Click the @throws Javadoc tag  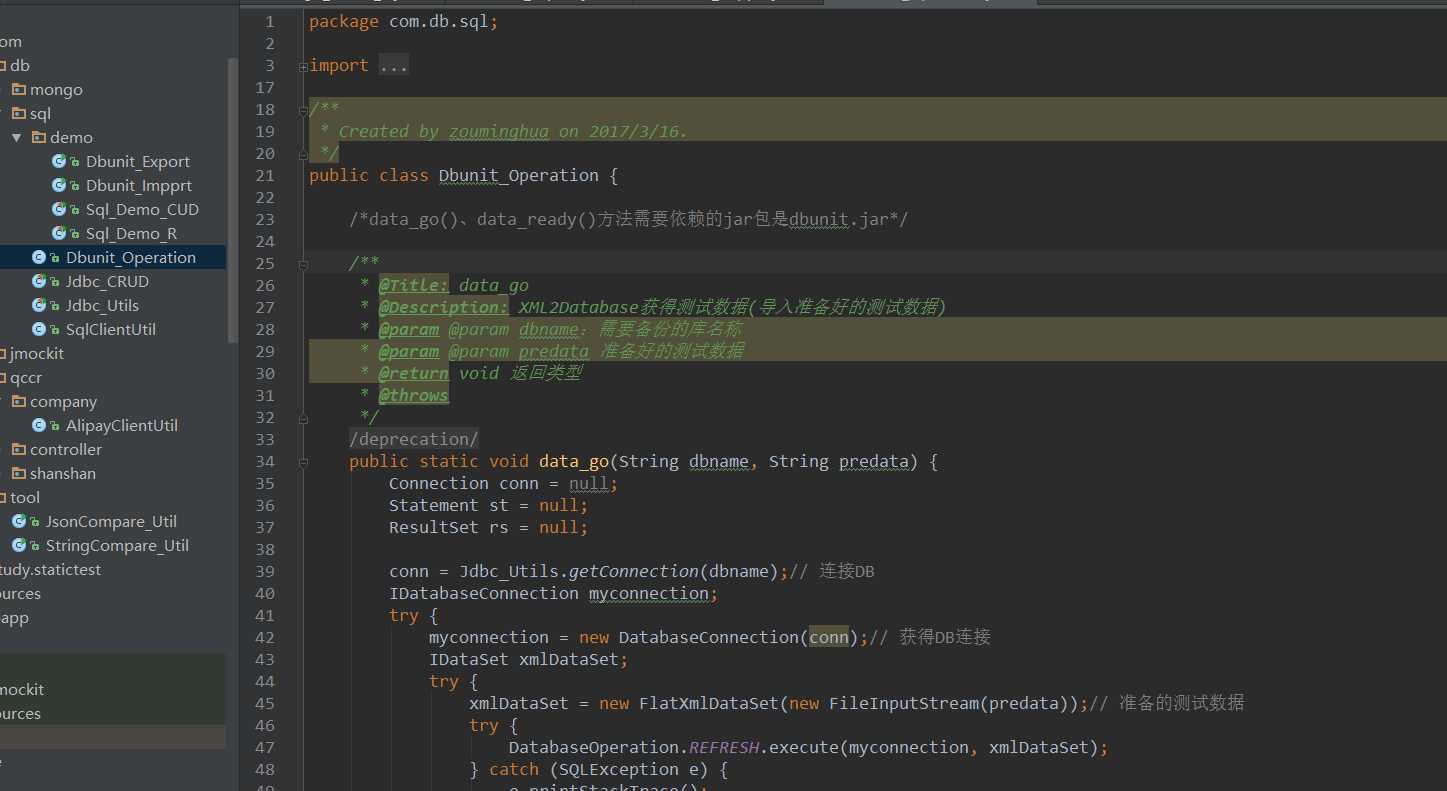click(413, 395)
